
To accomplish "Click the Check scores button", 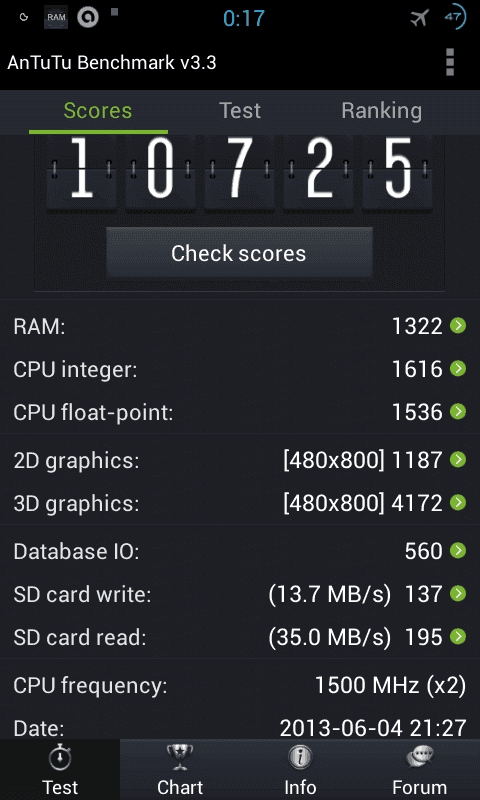I will (239, 253).
